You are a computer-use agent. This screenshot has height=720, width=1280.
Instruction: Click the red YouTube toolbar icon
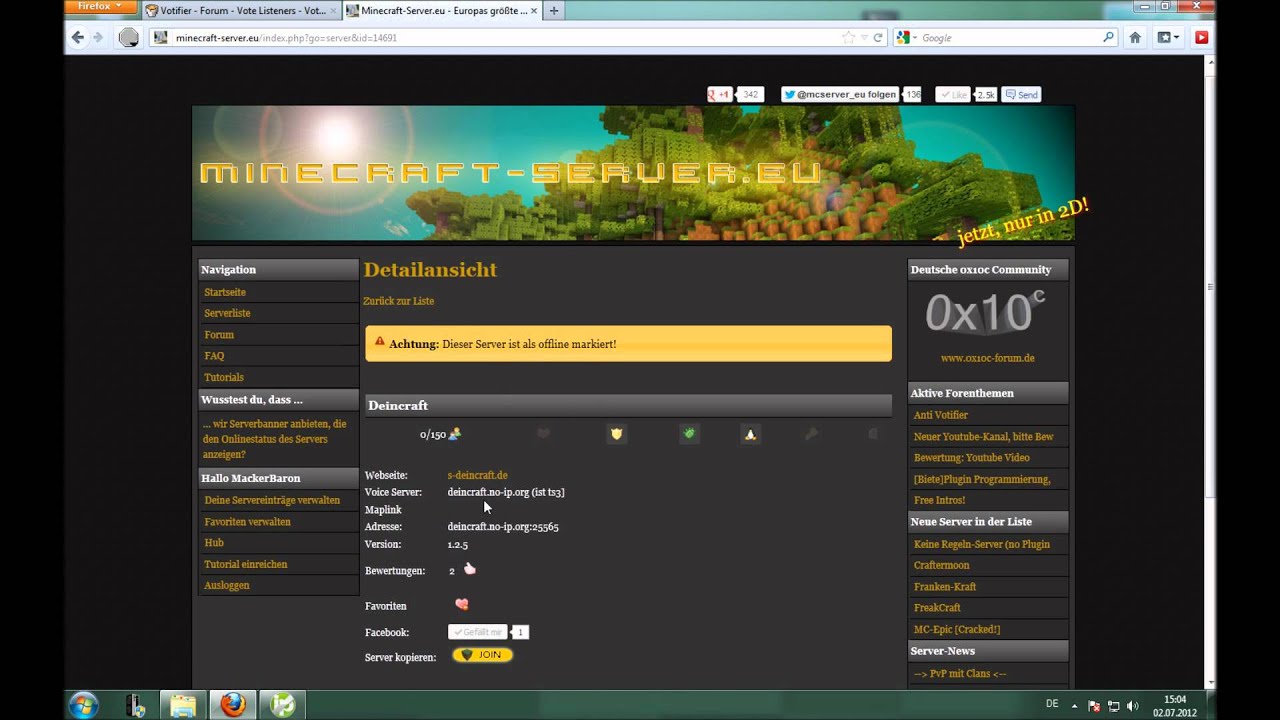[1201, 38]
